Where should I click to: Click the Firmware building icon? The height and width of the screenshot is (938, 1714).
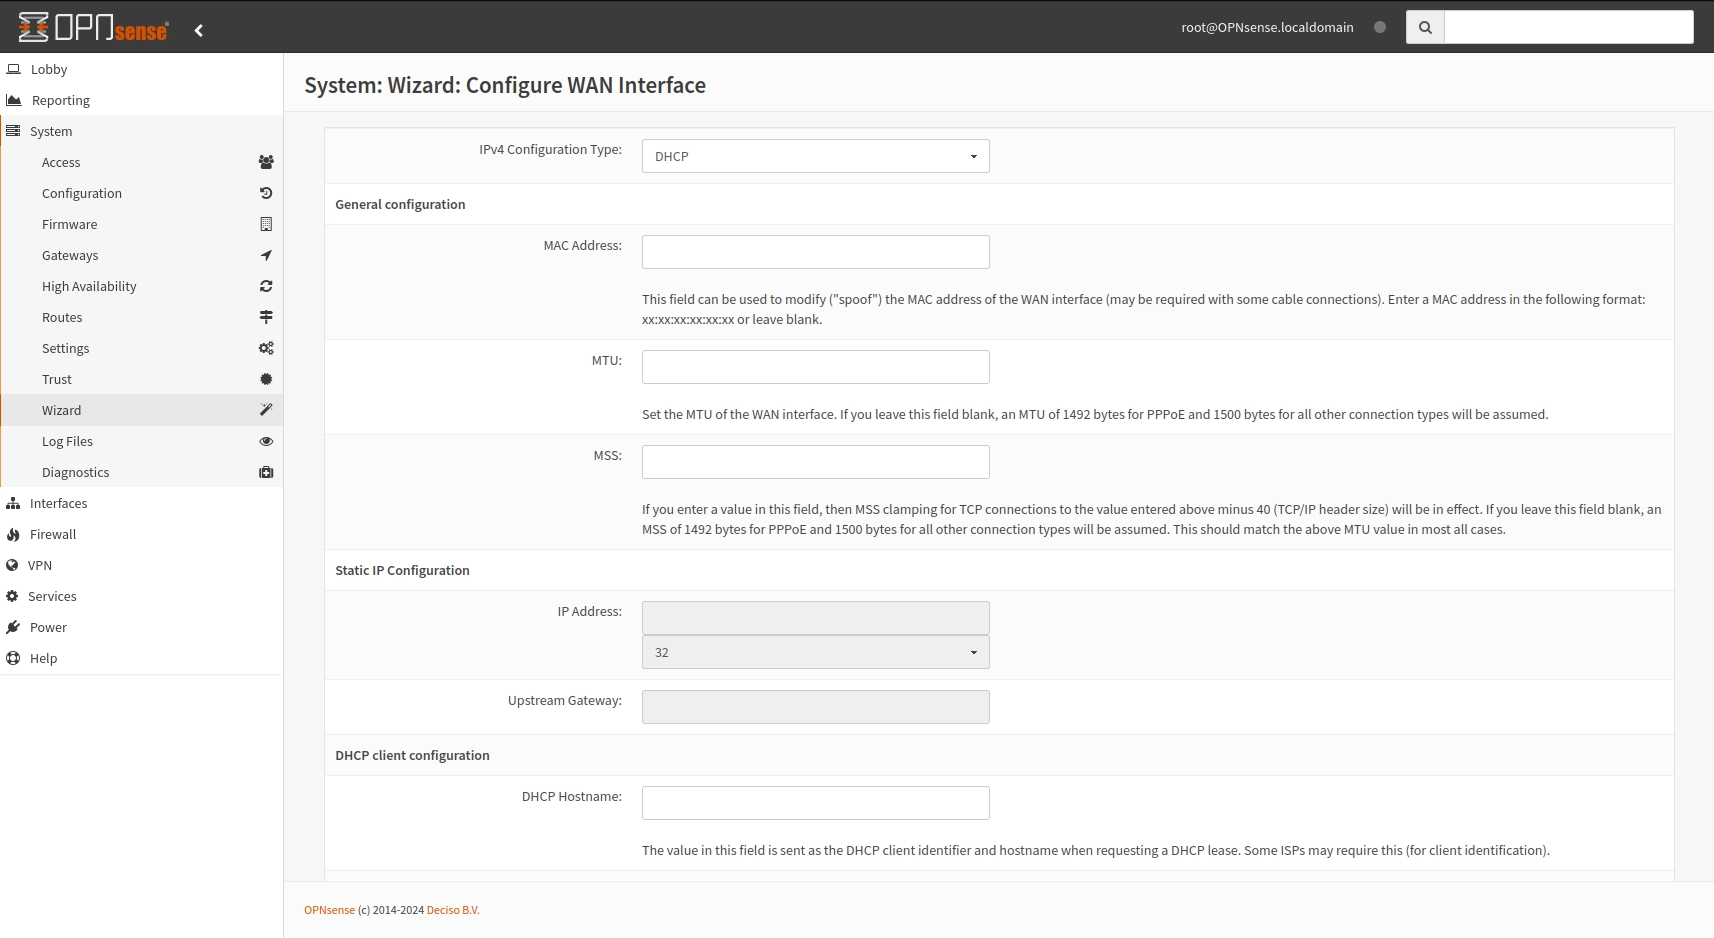[266, 224]
